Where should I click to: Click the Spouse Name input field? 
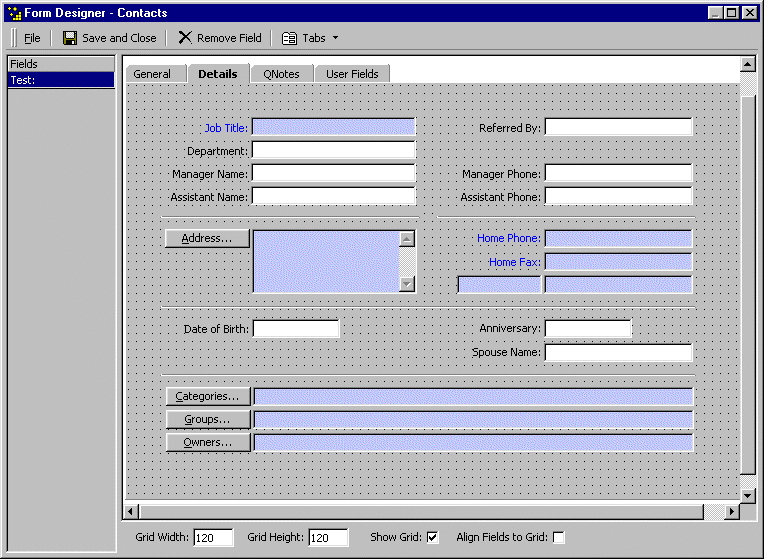click(x=618, y=352)
